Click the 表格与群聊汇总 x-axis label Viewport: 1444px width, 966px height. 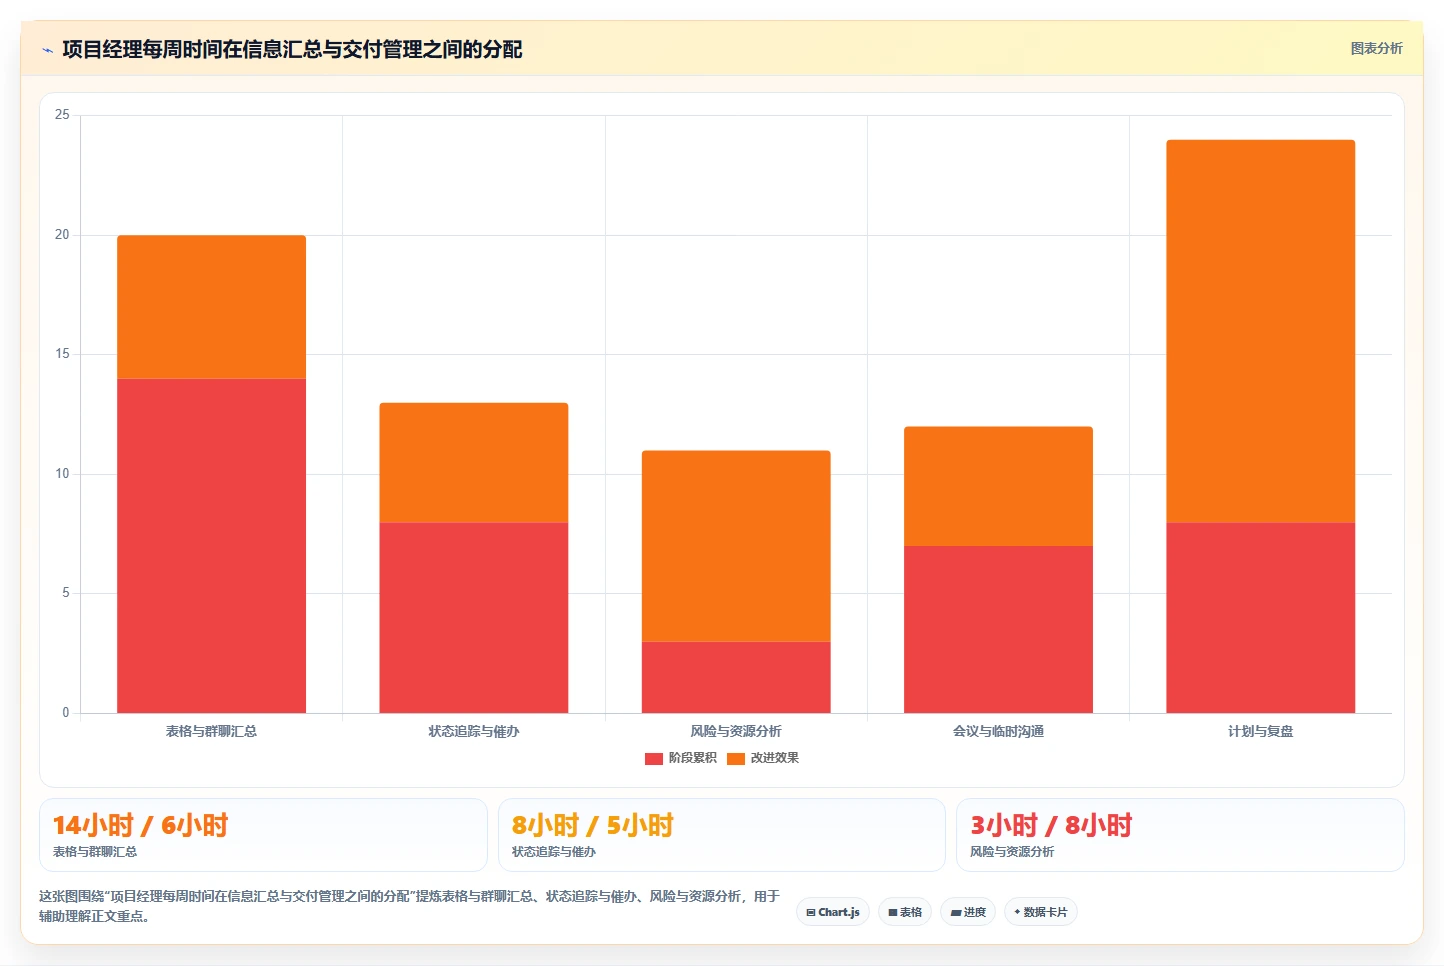click(211, 731)
